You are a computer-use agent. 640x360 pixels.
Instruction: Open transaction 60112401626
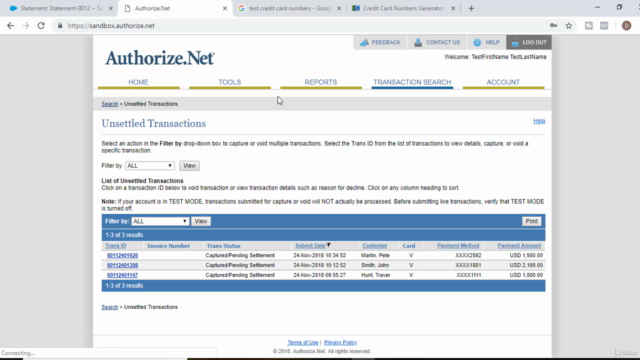(122, 256)
